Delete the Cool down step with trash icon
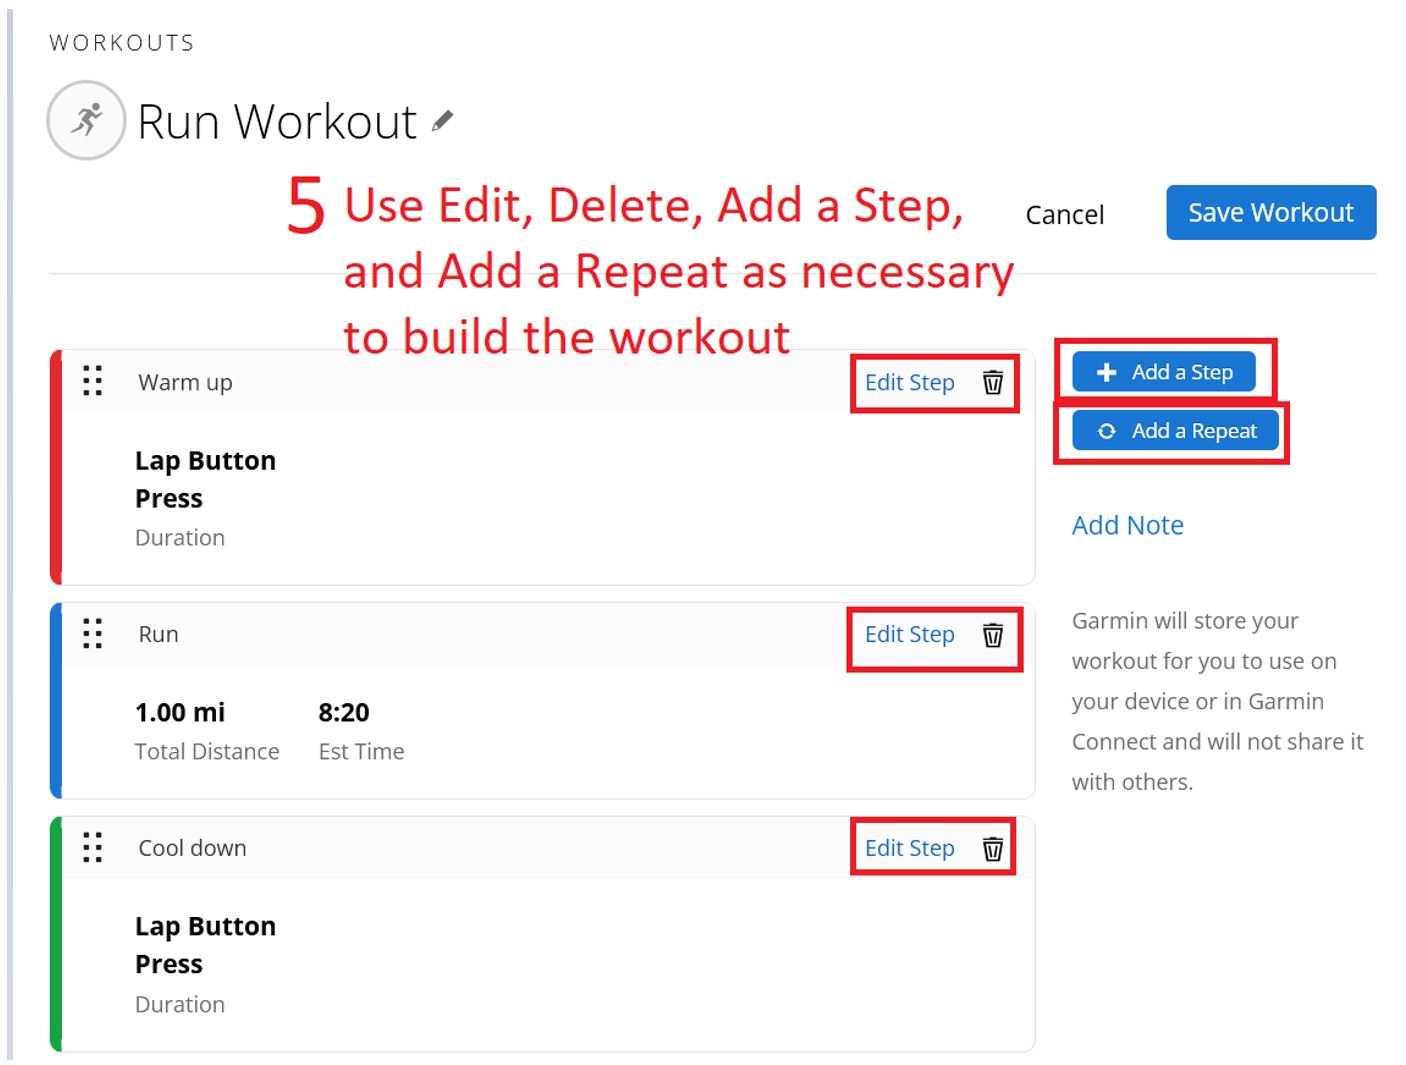This screenshot has height=1065, width=1406. coord(992,848)
